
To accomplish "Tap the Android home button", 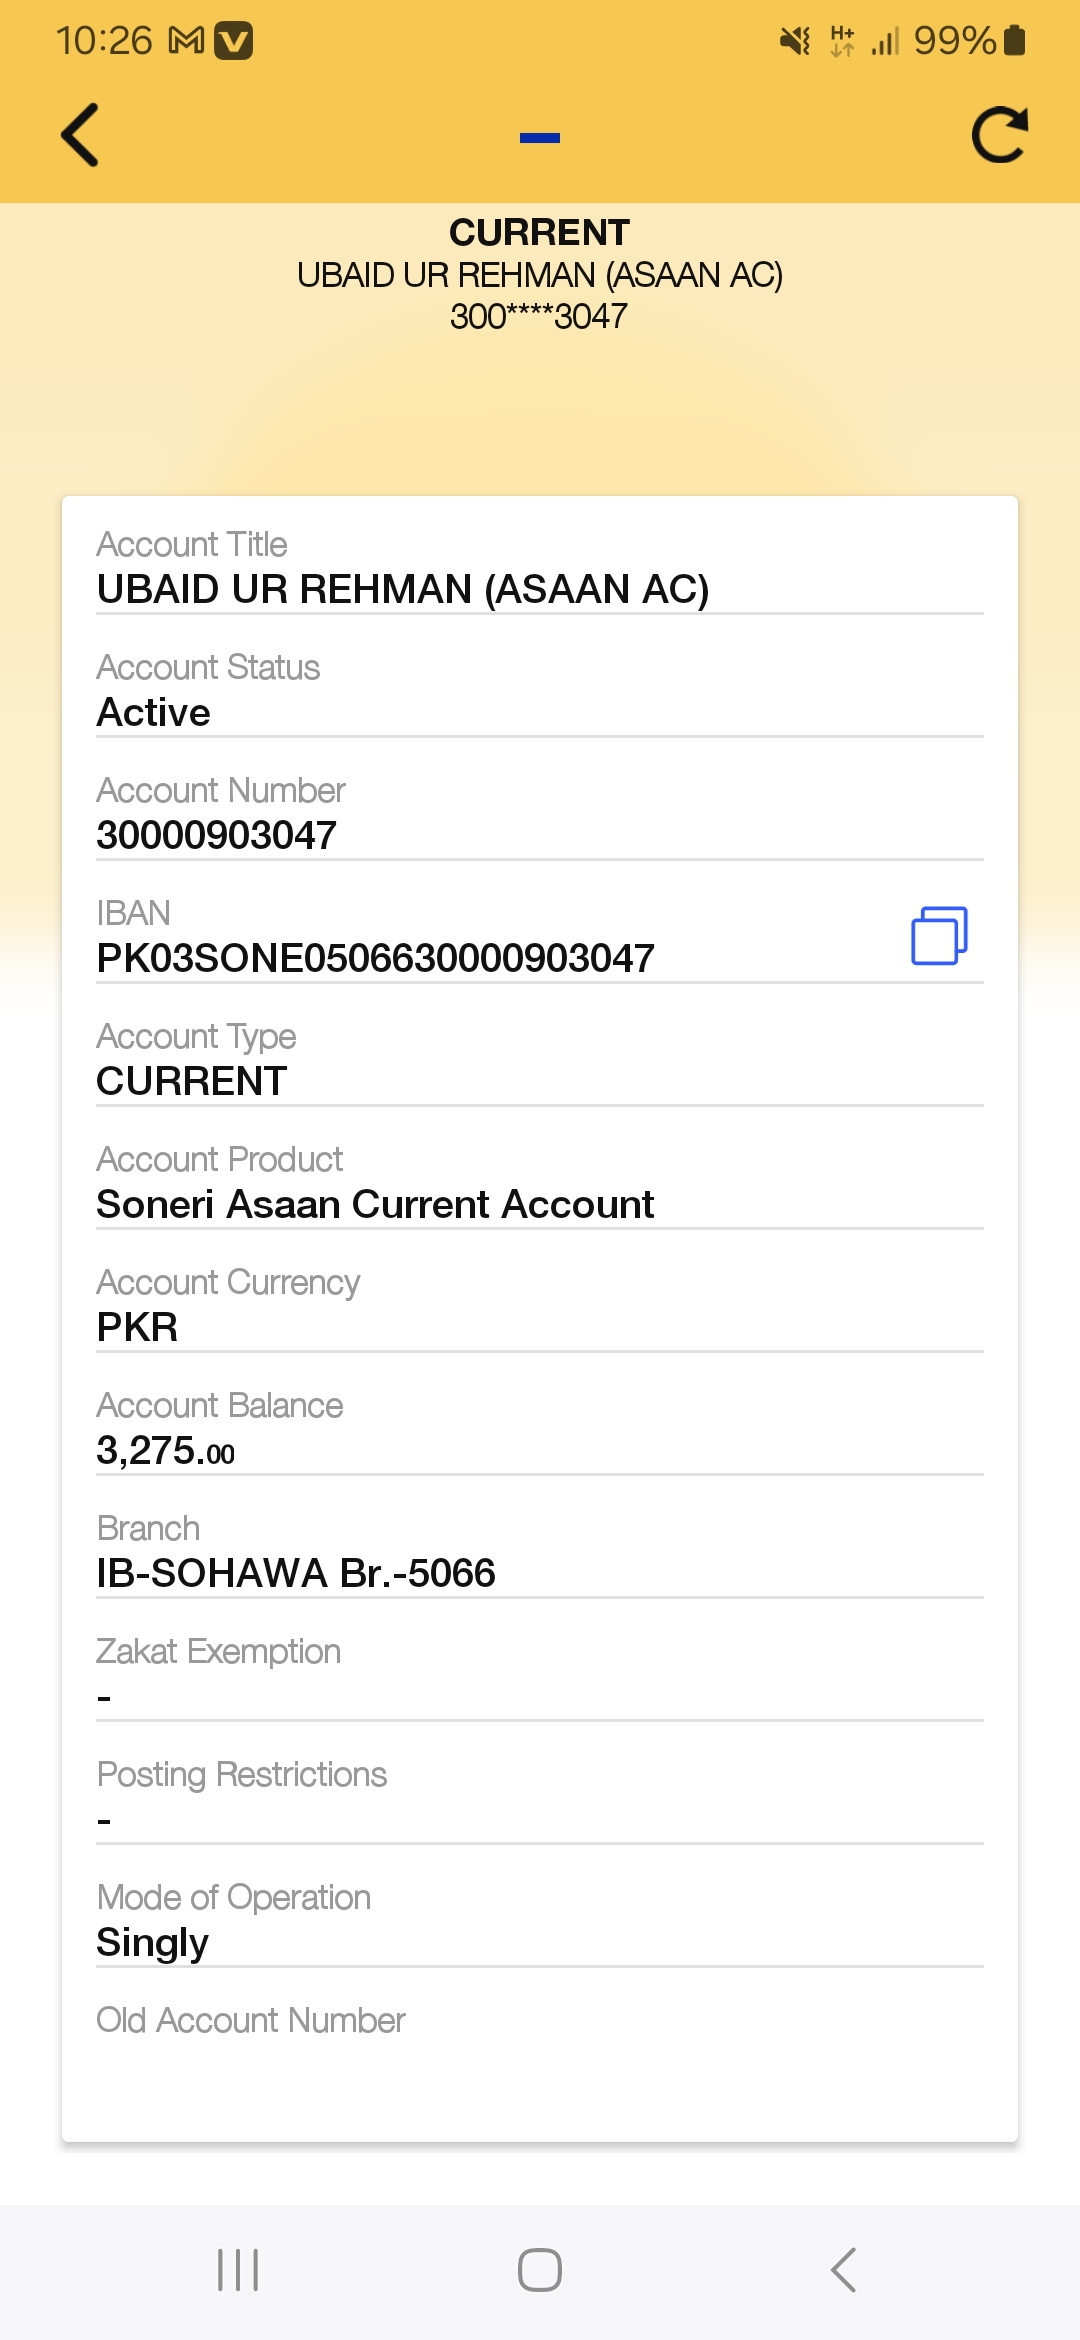I will pyautogui.click(x=540, y=2270).
